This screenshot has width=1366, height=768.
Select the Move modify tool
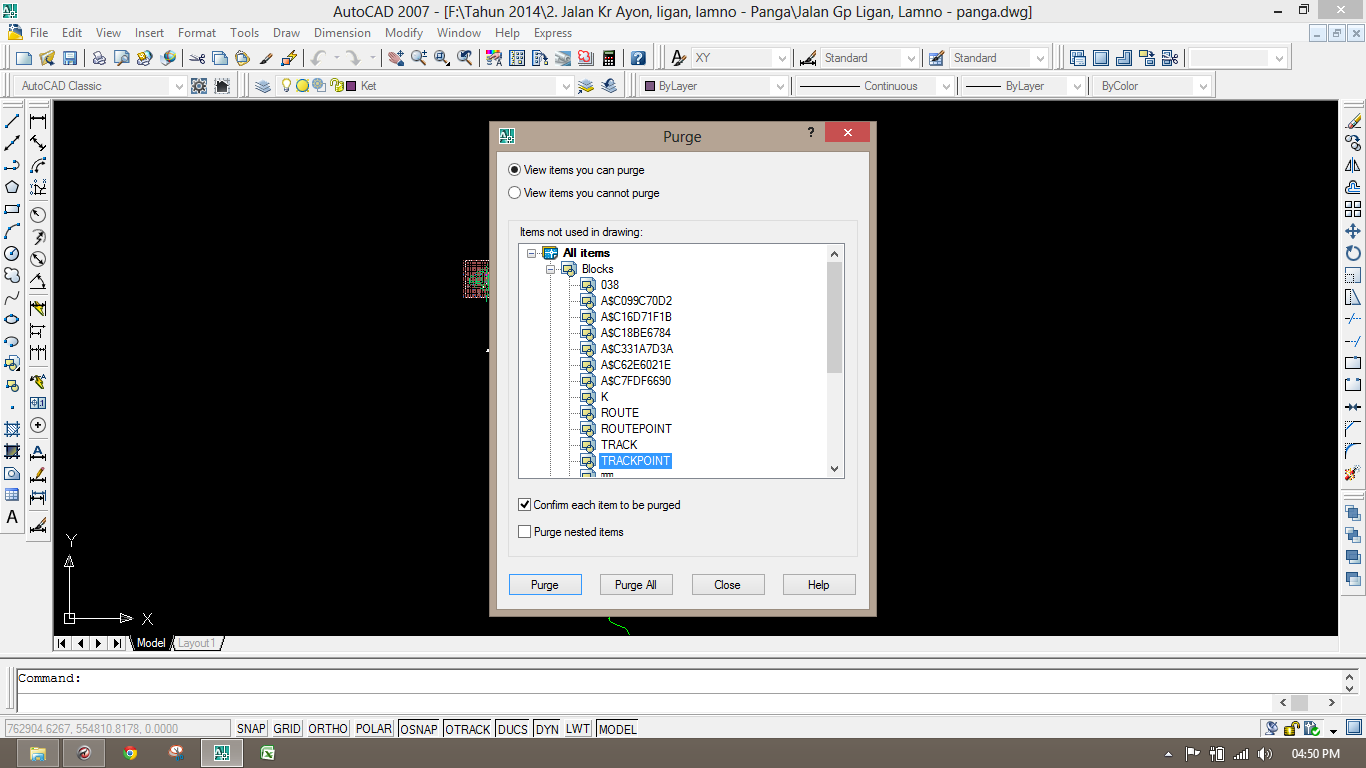click(x=1353, y=231)
